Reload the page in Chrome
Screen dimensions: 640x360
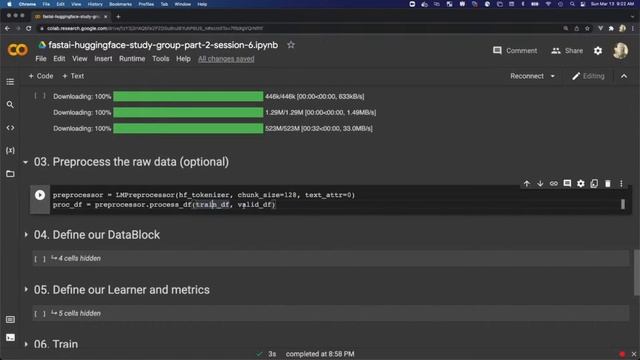click(28, 28)
